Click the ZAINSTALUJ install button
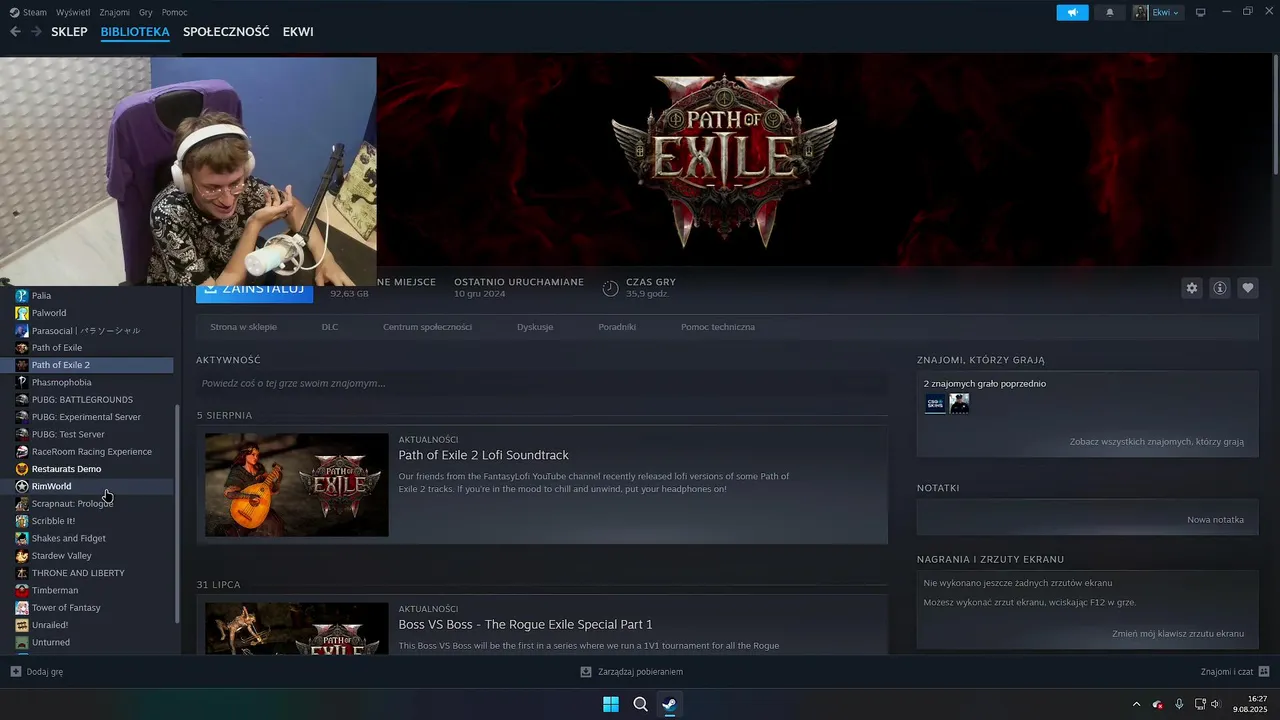Screen dimensions: 1280x720 pyautogui.click(x=254, y=290)
